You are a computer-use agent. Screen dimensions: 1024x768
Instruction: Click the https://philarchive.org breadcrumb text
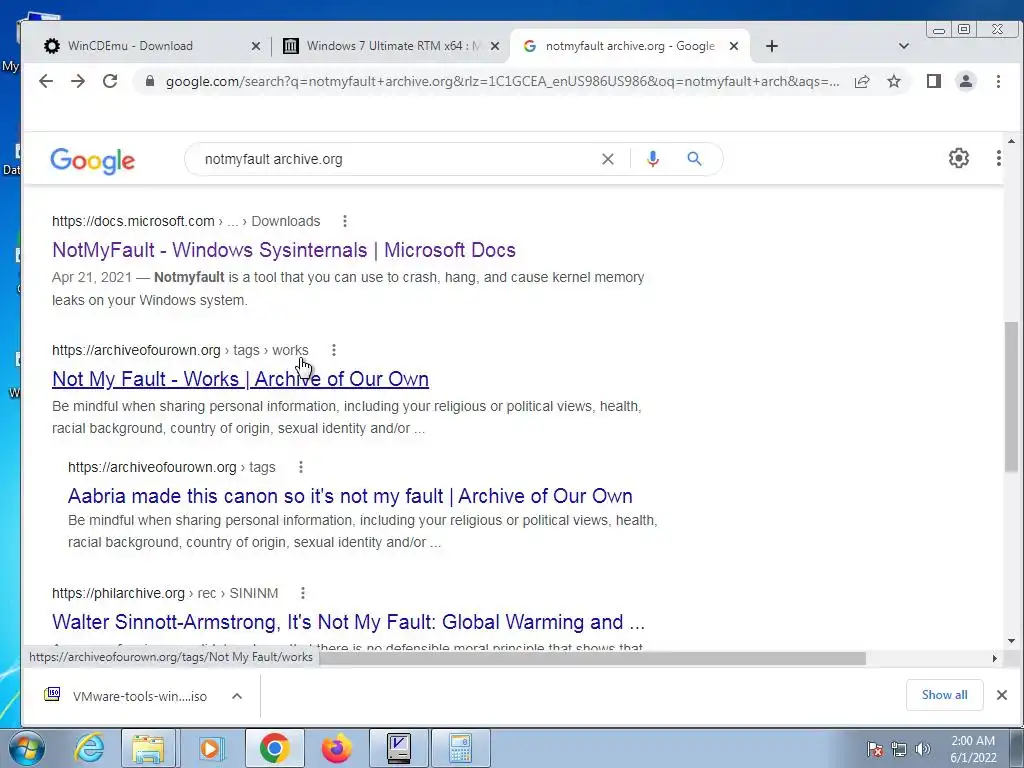118,593
